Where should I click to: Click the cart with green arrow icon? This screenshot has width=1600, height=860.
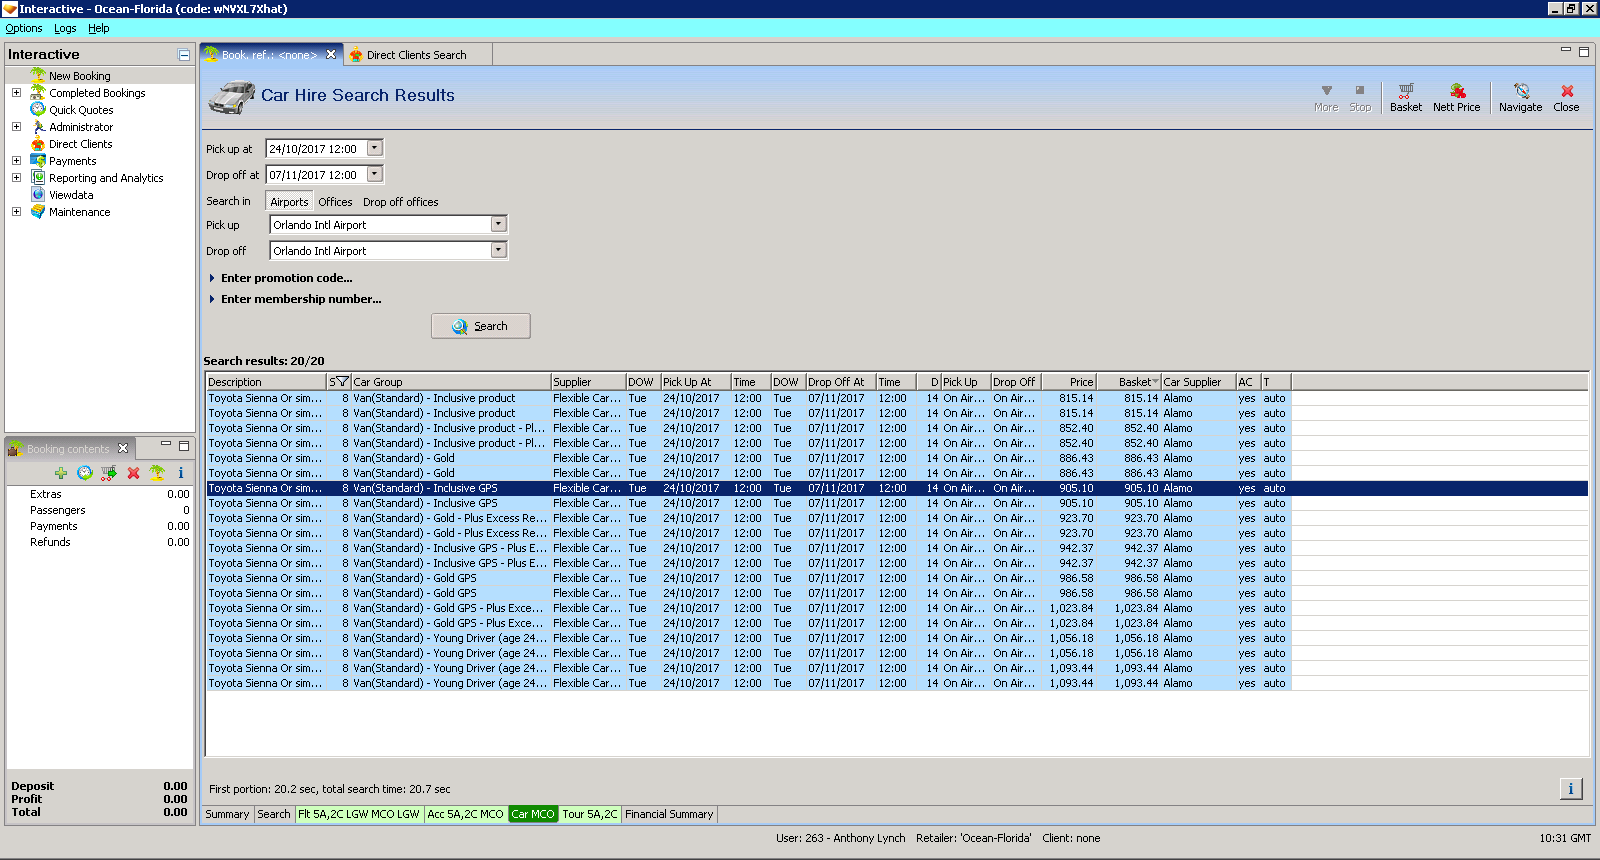tap(109, 473)
